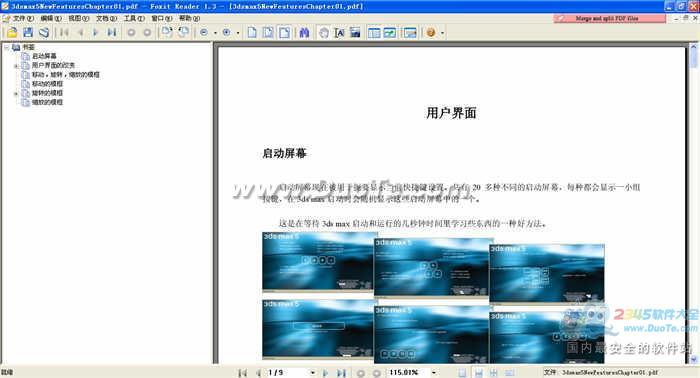Select single page layout in status bar
Screen dimensions: 700x378
[462, 373]
